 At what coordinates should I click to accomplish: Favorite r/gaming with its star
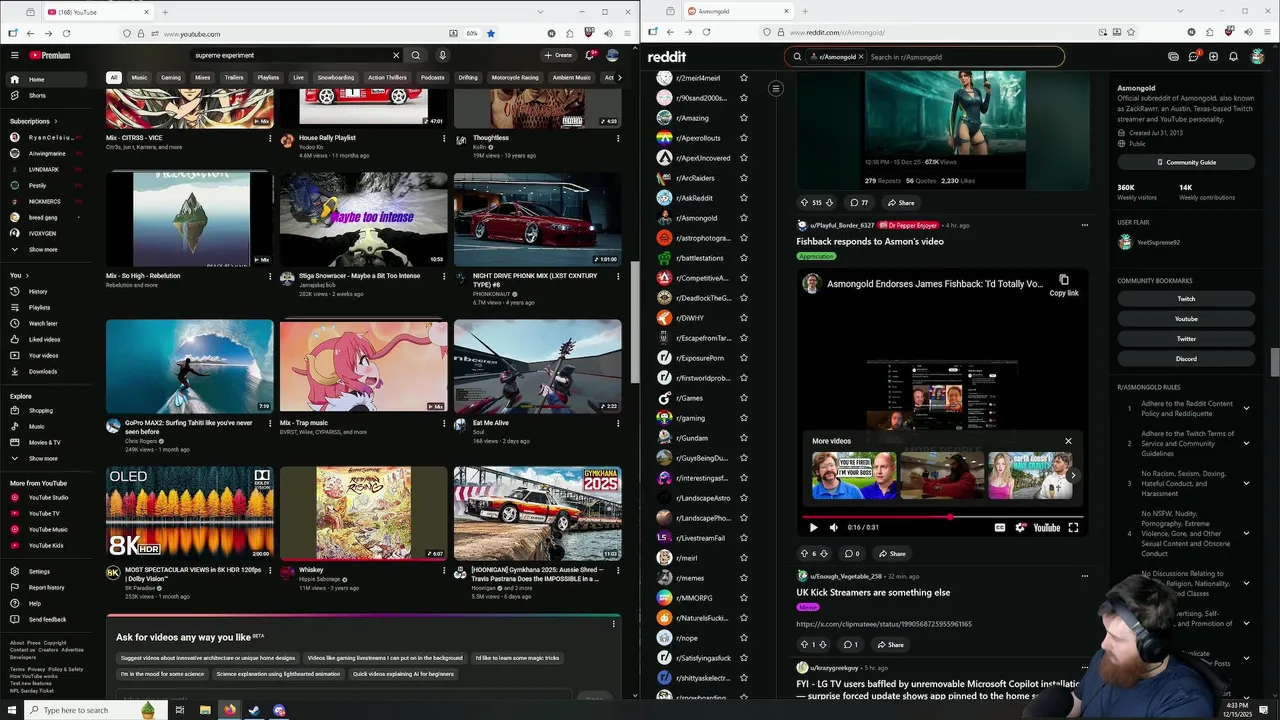pos(743,418)
